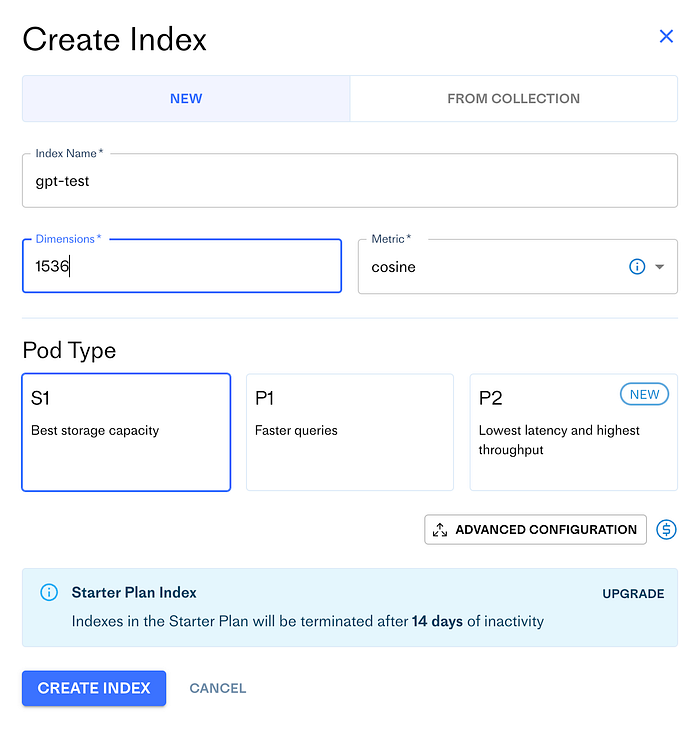Click the arrows icon on Advanced Configuration
Viewport: 700px width, 747px height.
coord(440,530)
